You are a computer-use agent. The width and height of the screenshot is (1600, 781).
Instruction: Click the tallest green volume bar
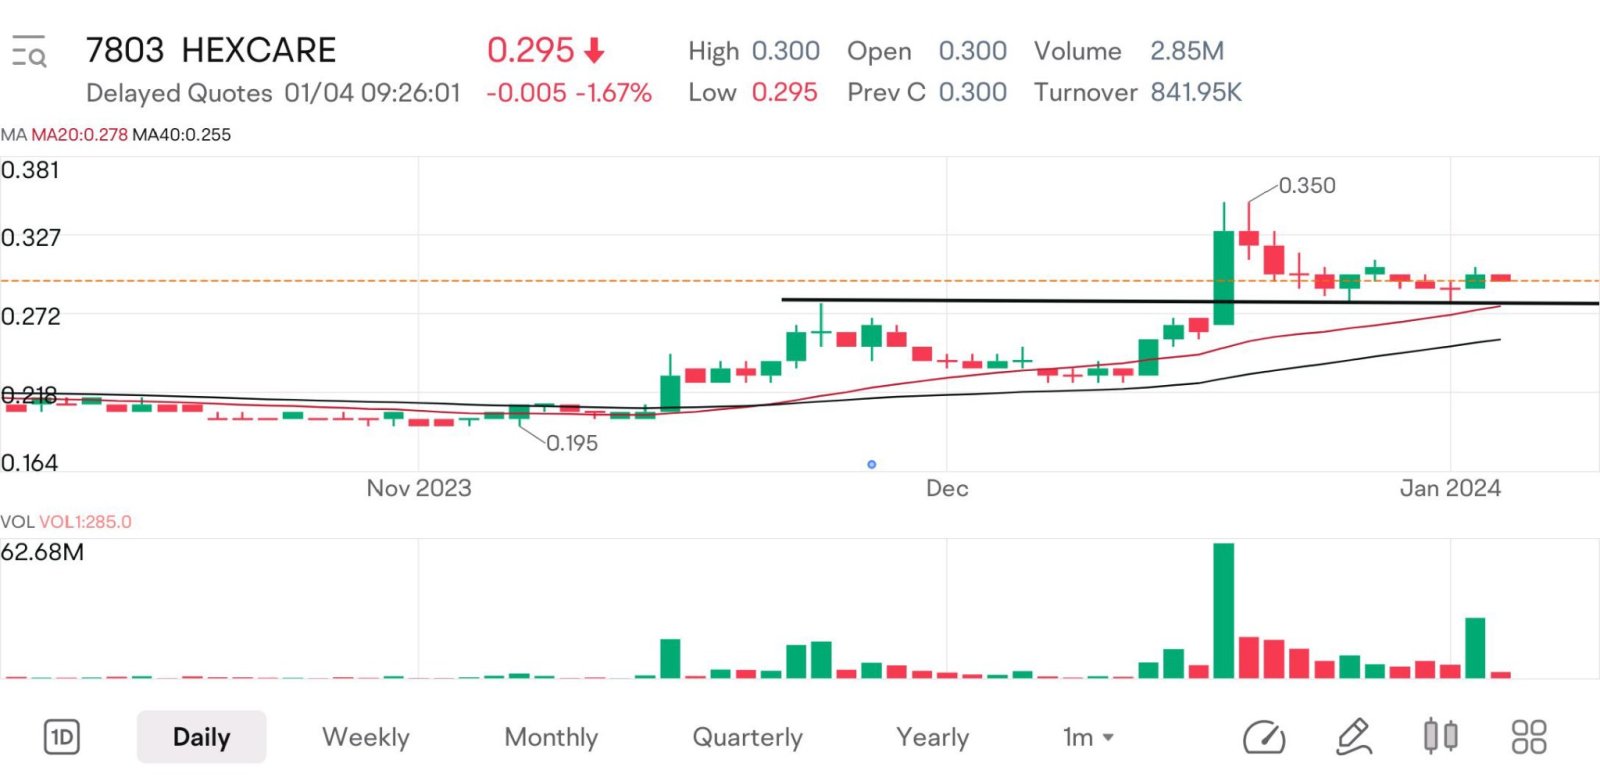[1223, 610]
